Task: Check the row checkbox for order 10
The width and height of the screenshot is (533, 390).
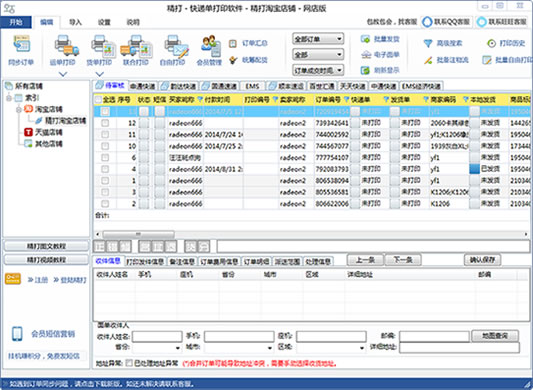Action: pyautogui.click(x=105, y=146)
